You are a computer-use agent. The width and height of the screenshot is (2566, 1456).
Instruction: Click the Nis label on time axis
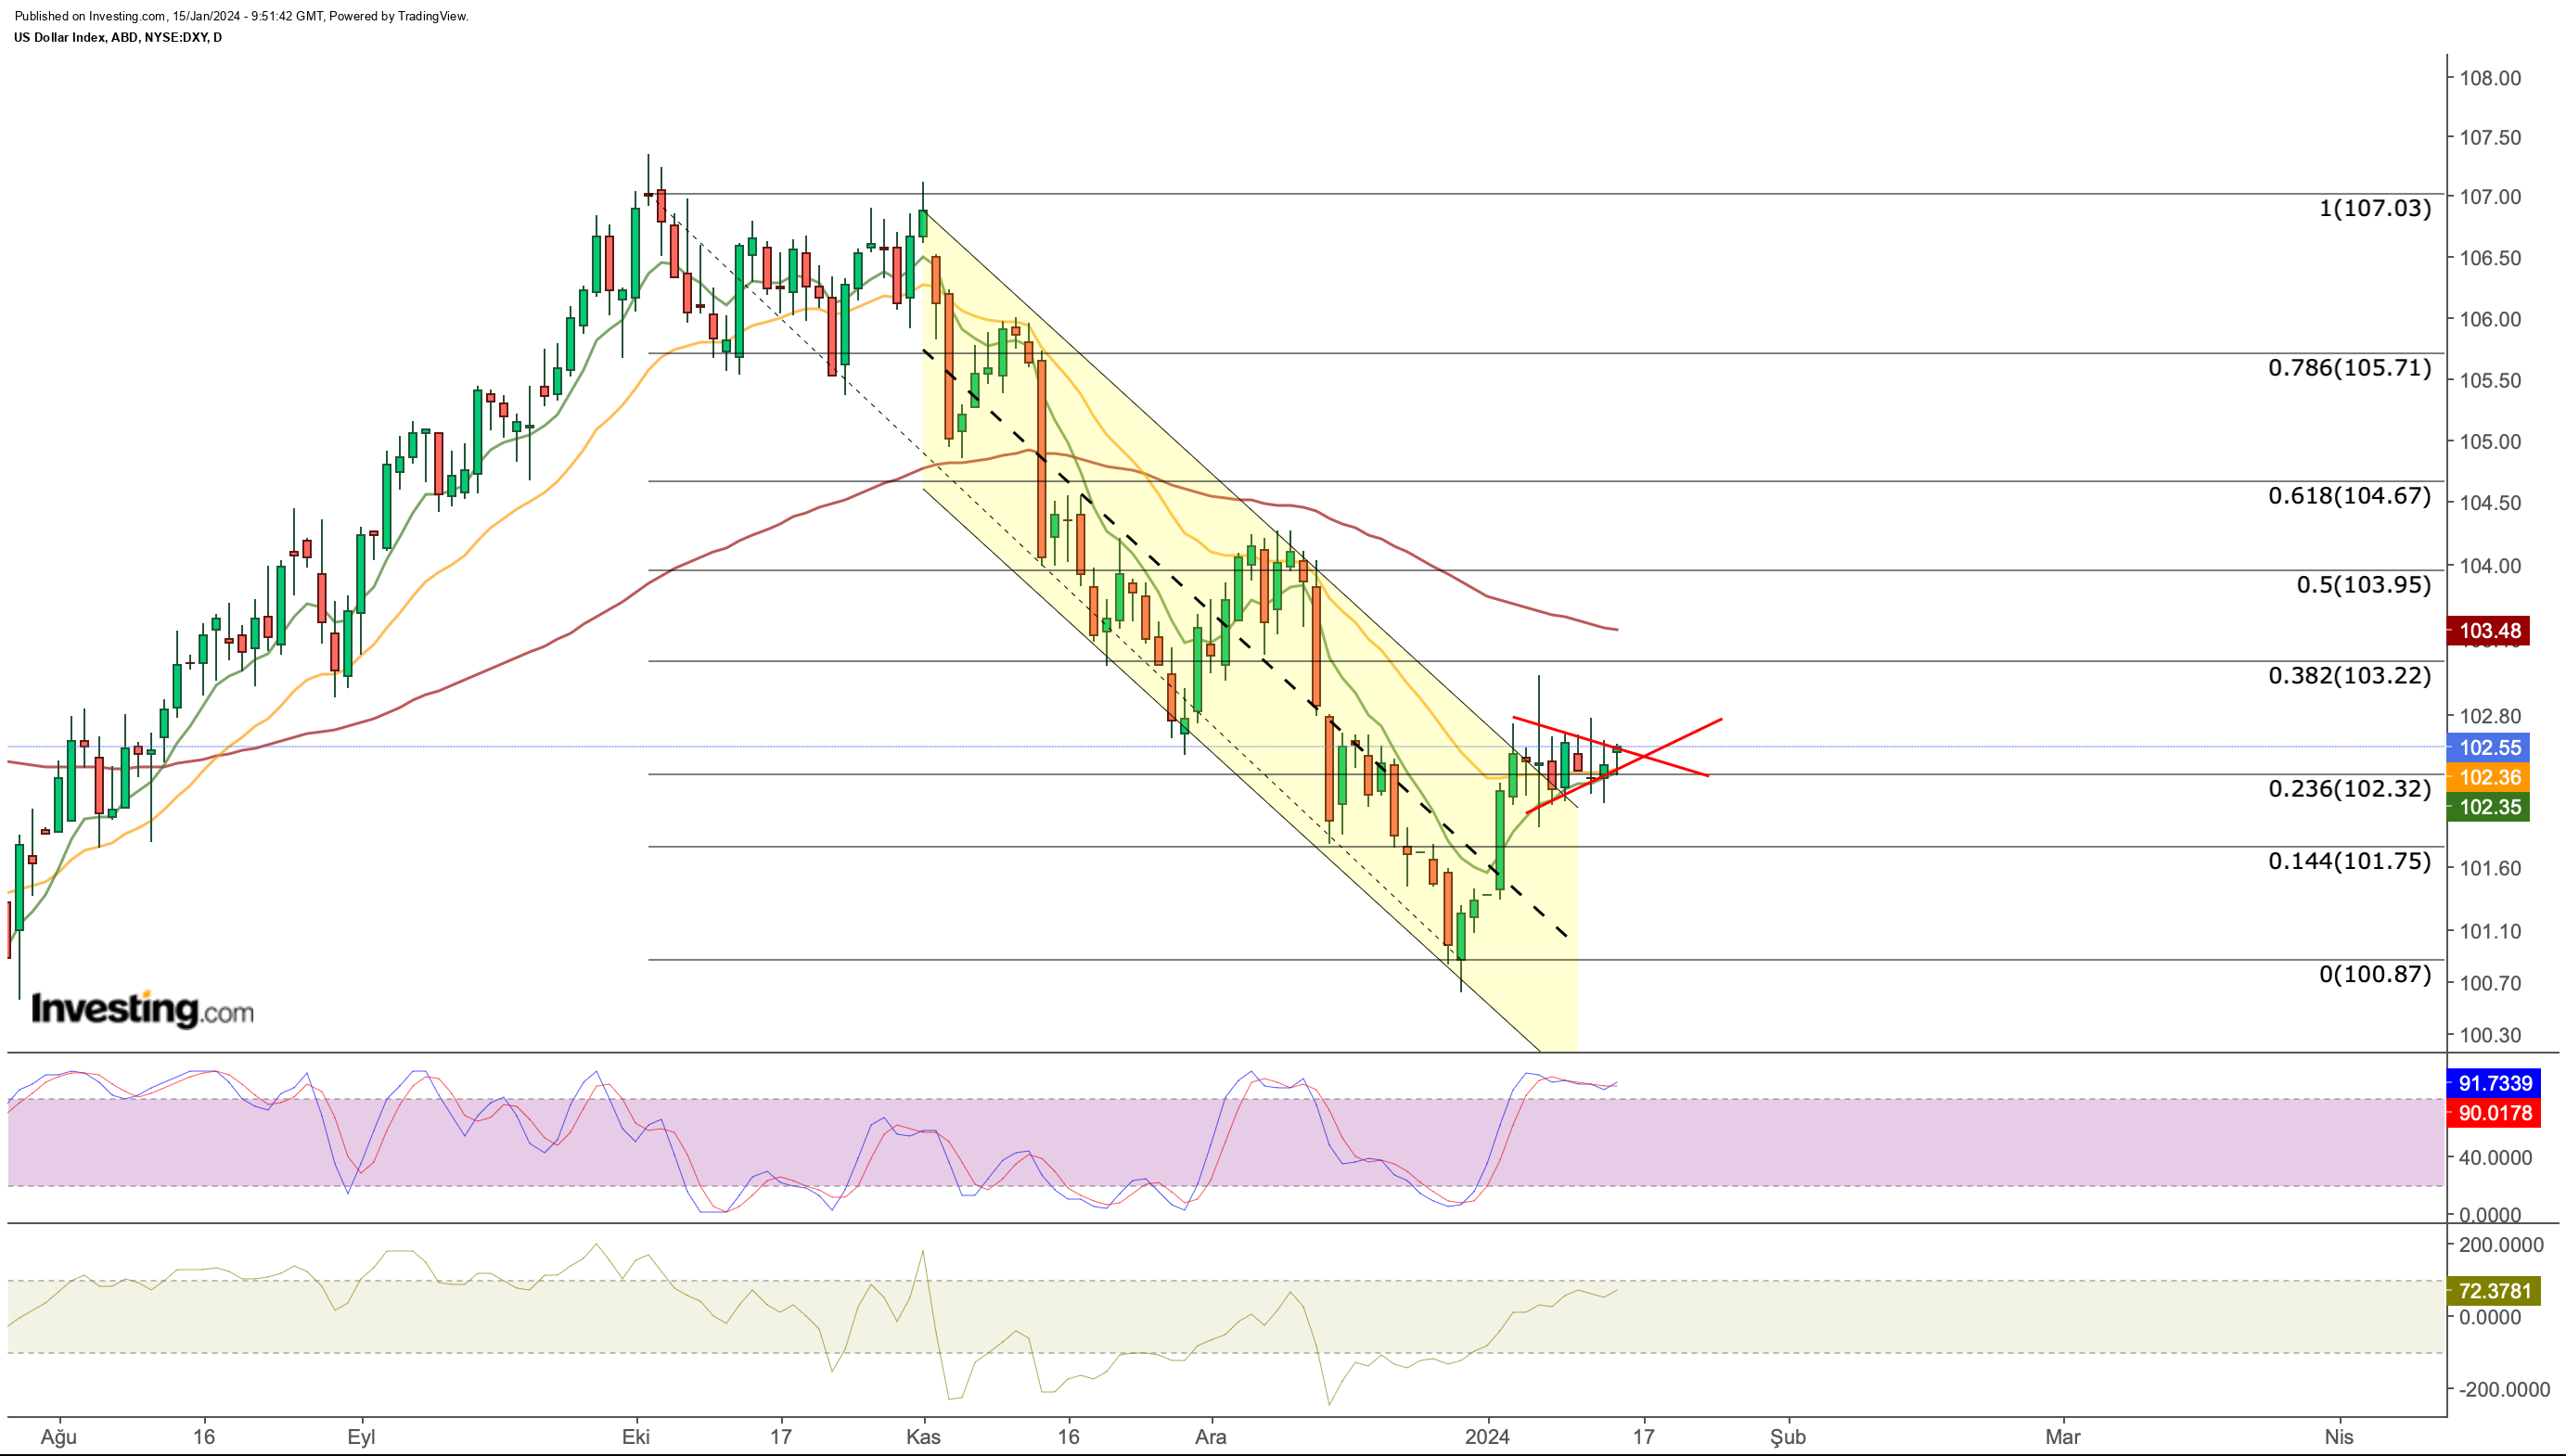pyautogui.click(x=2339, y=1437)
